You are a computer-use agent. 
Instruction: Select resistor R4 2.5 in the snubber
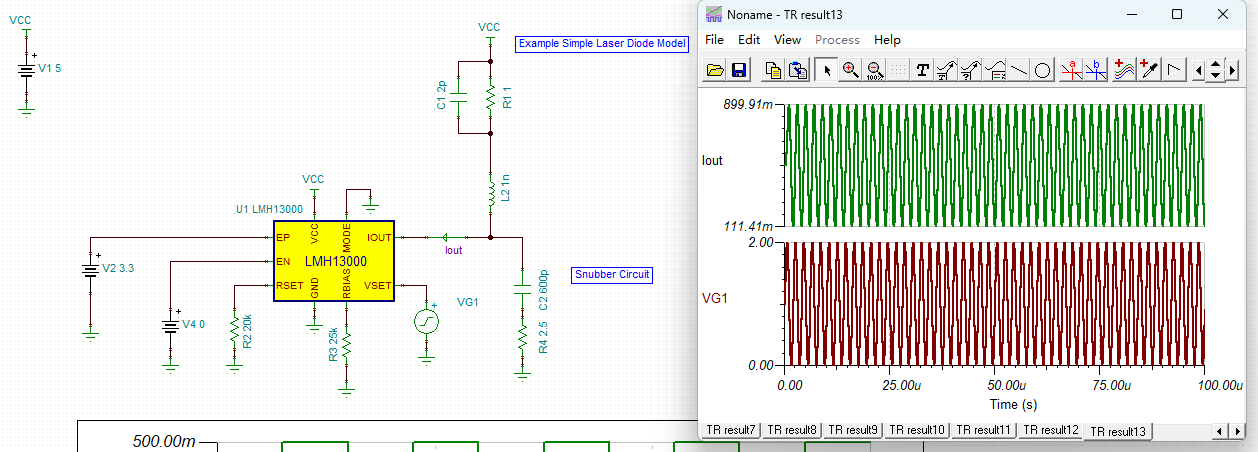(x=521, y=336)
